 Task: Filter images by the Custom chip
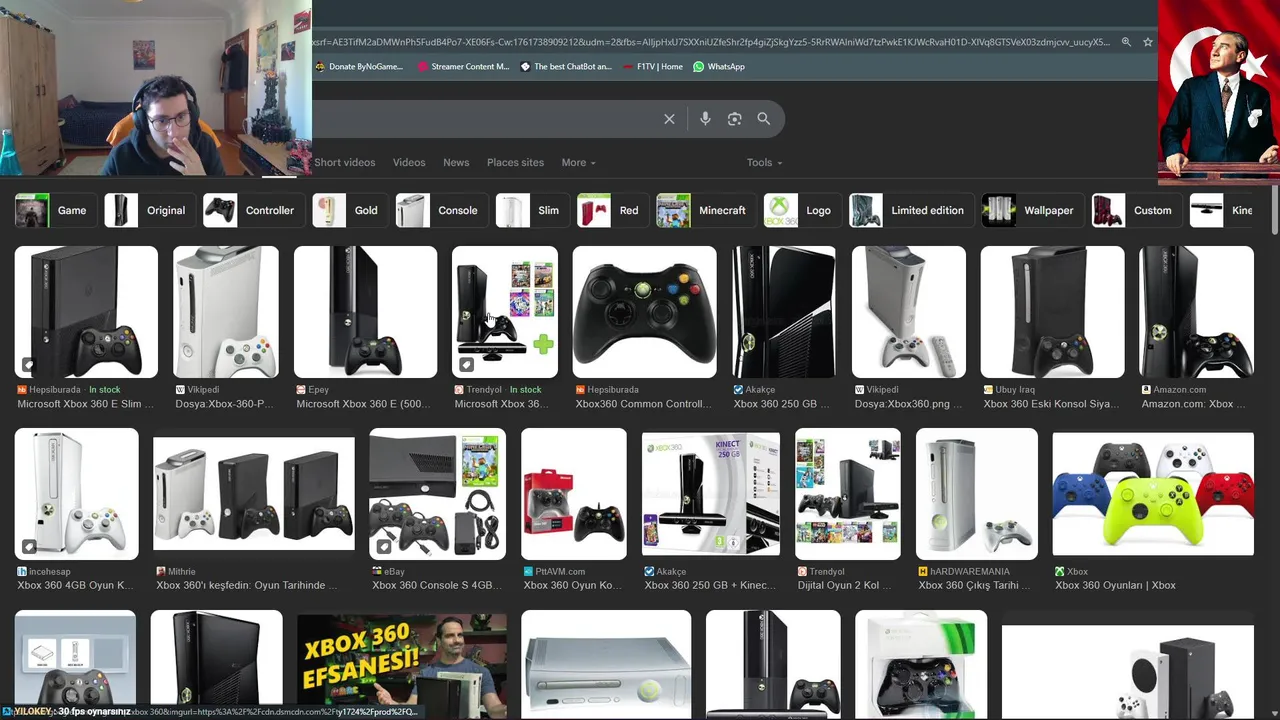[x=1137, y=210]
